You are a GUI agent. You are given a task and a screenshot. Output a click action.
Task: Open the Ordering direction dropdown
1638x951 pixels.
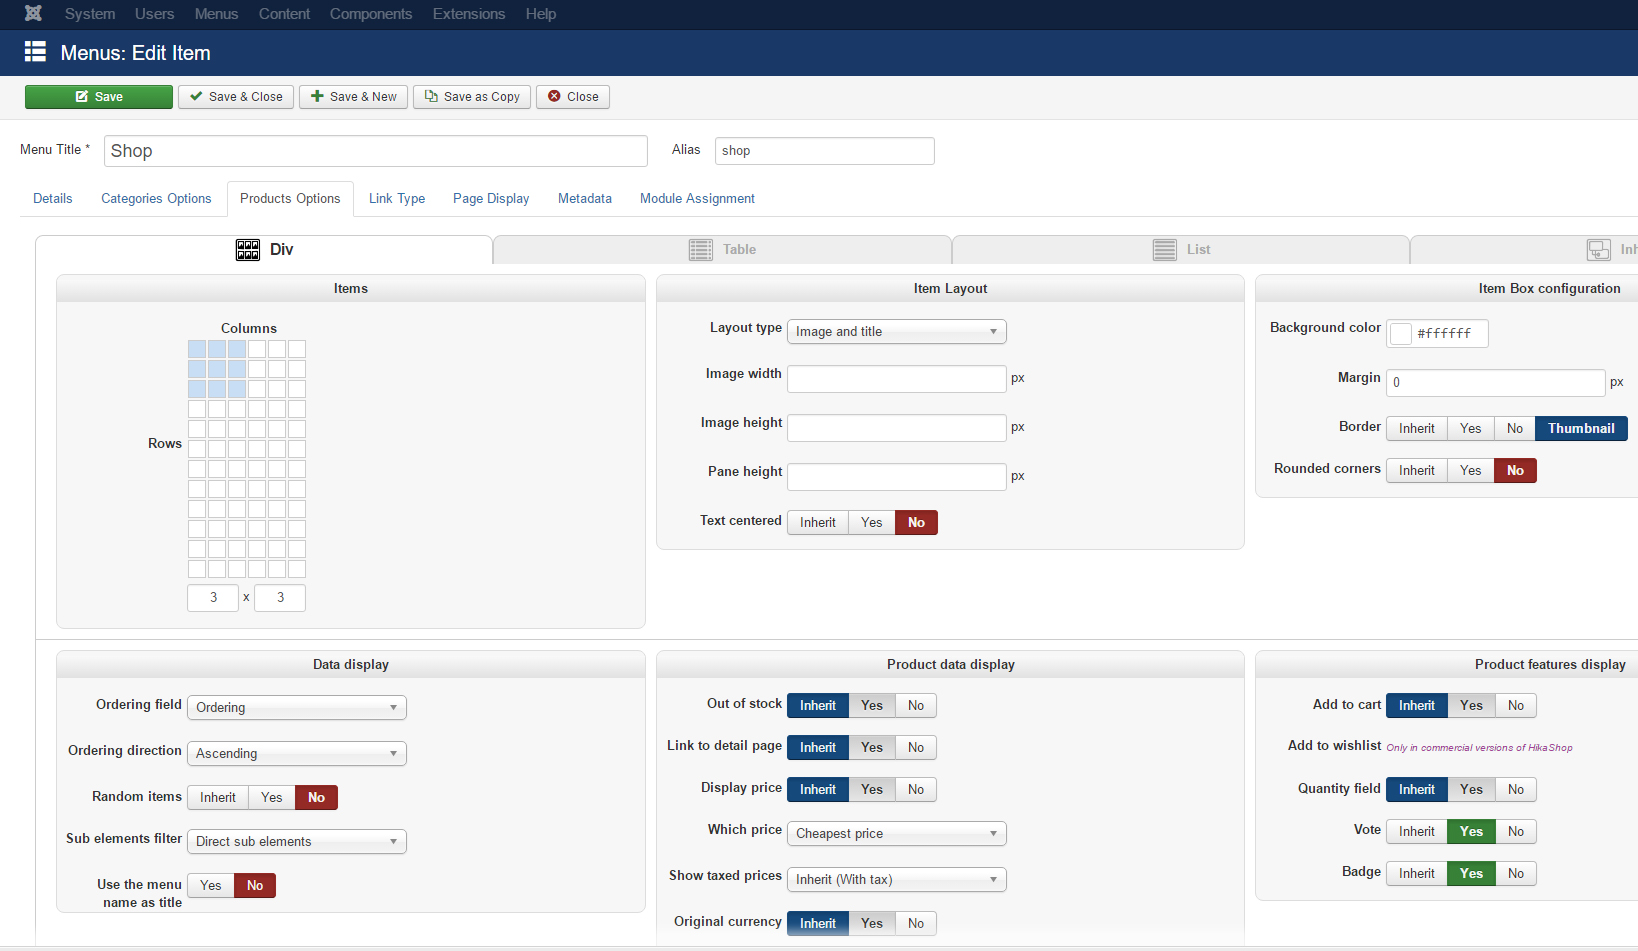pyautogui.click(x=297, y=754)
